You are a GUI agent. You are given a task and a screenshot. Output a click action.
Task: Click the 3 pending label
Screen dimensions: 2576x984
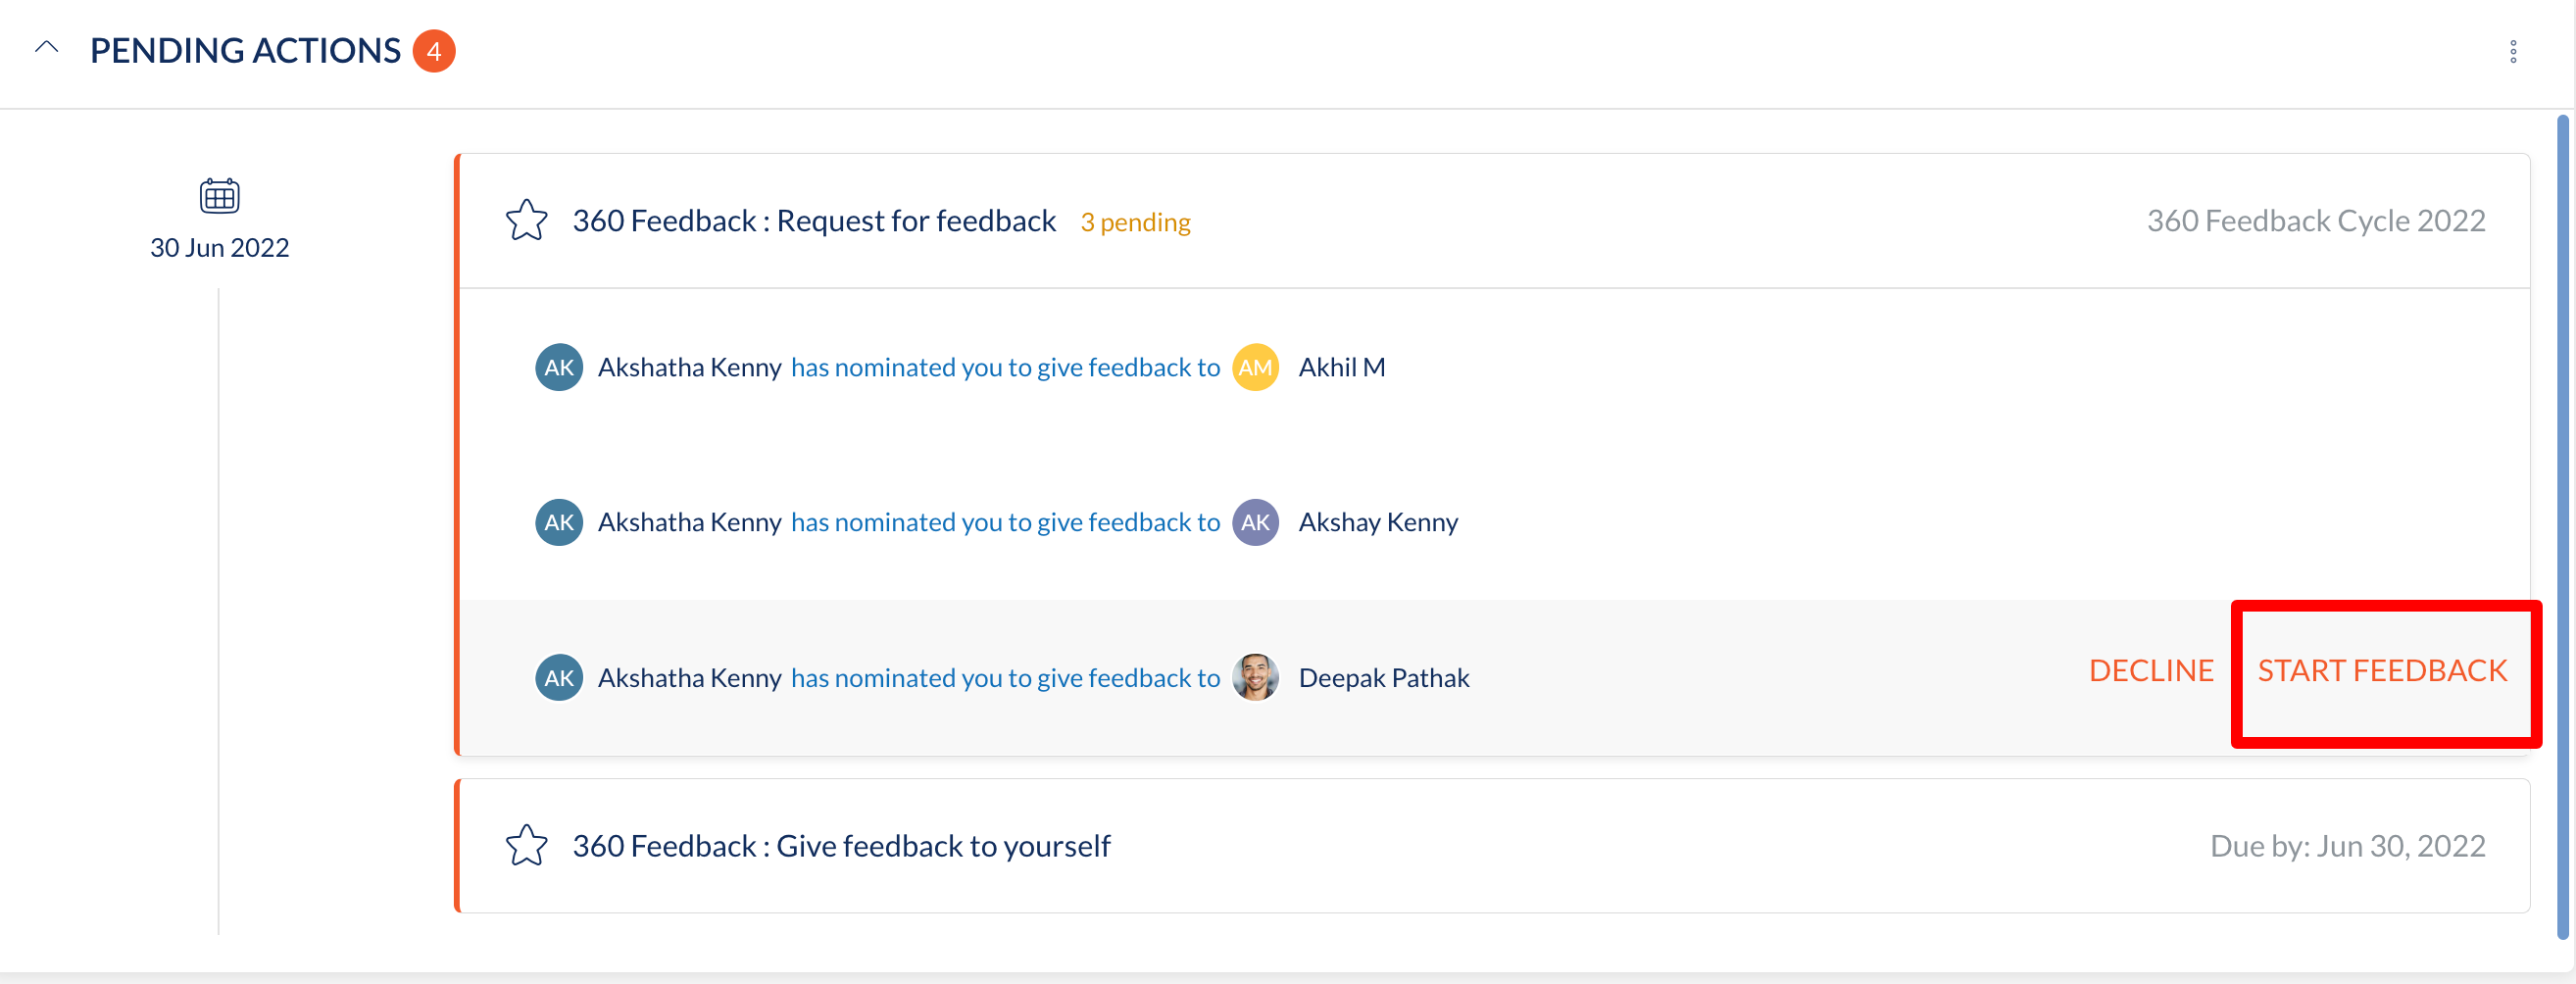[1135, 222]
